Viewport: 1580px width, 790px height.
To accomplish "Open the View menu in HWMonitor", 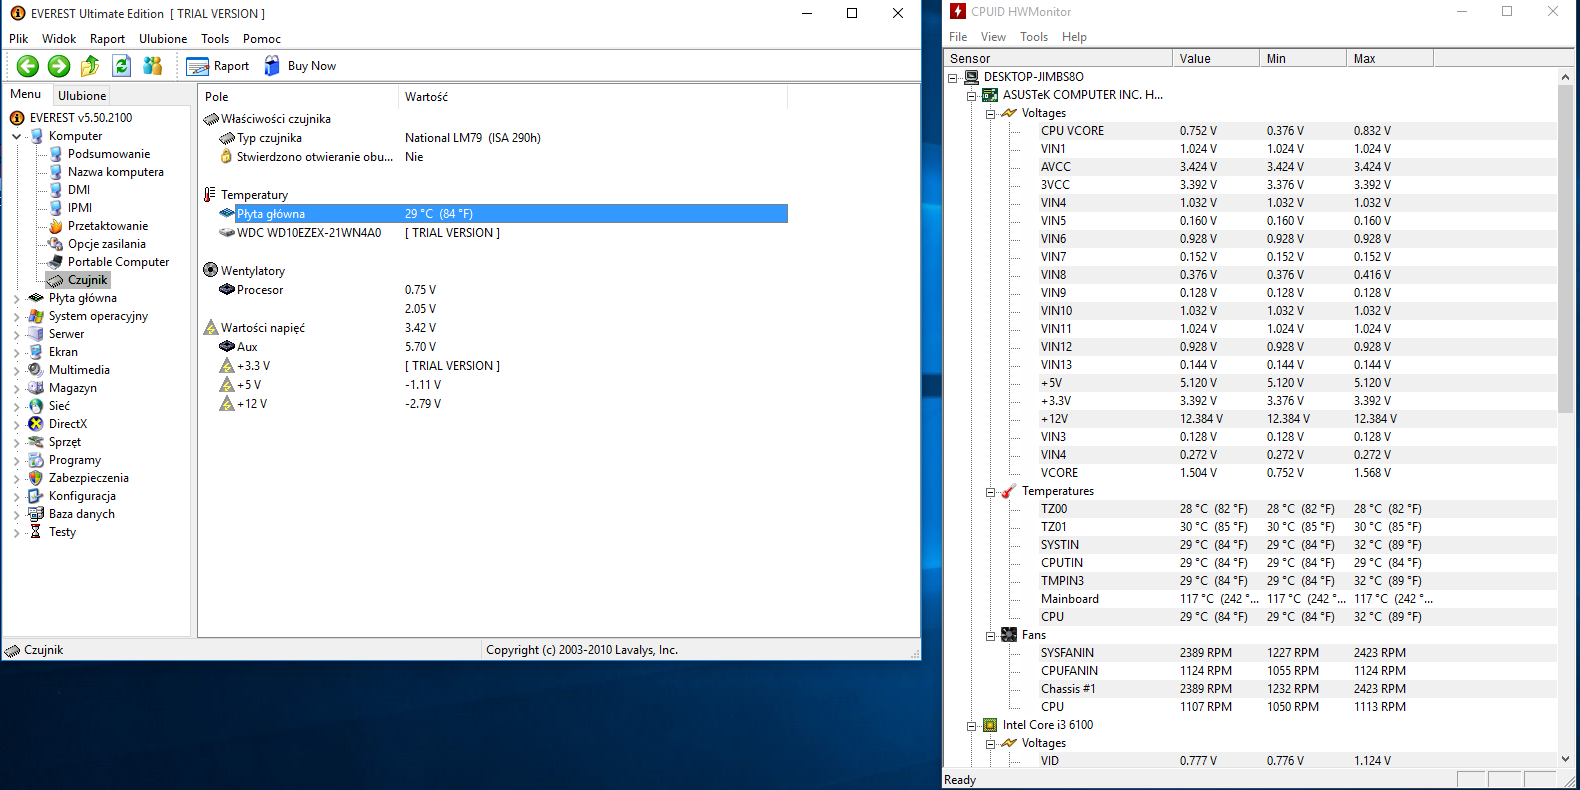I will tap(993, 37).
